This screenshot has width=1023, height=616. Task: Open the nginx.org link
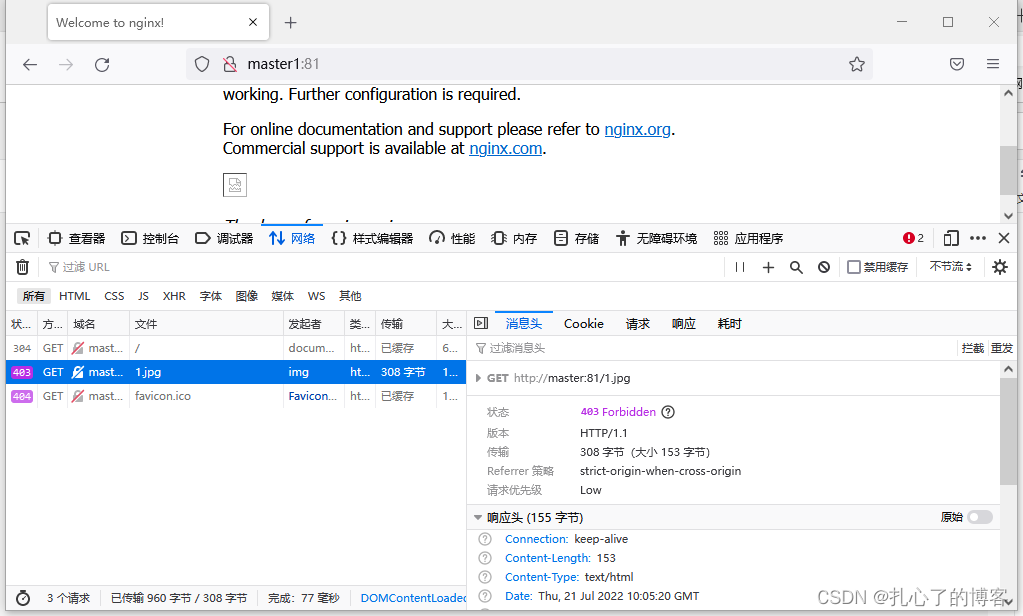pyautogui.click(x=637, y=129)
